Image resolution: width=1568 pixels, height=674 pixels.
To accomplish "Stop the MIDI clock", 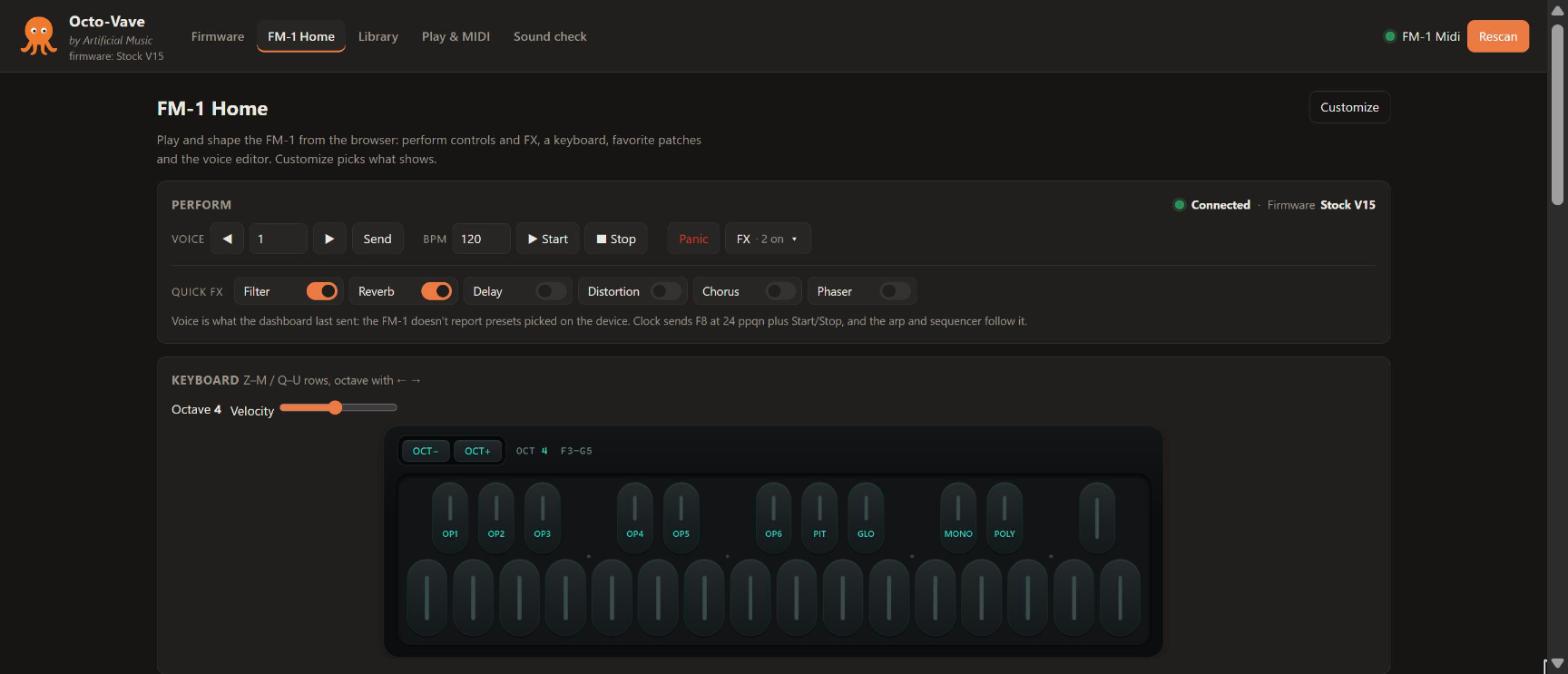I will click(616, 239).
